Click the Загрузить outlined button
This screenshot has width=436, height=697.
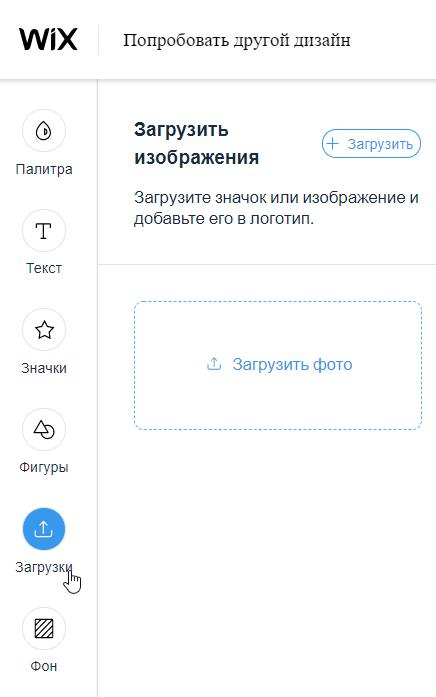tap(371, 144)
